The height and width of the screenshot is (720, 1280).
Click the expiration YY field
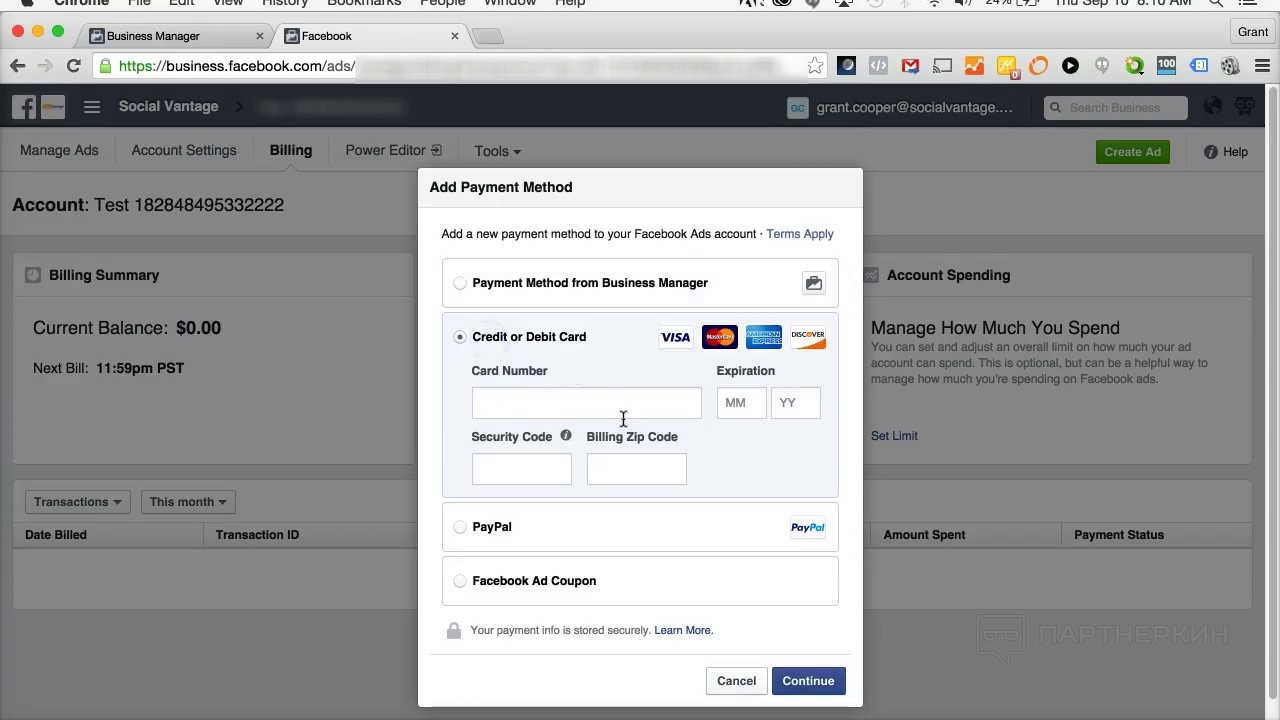click(796, 403)
